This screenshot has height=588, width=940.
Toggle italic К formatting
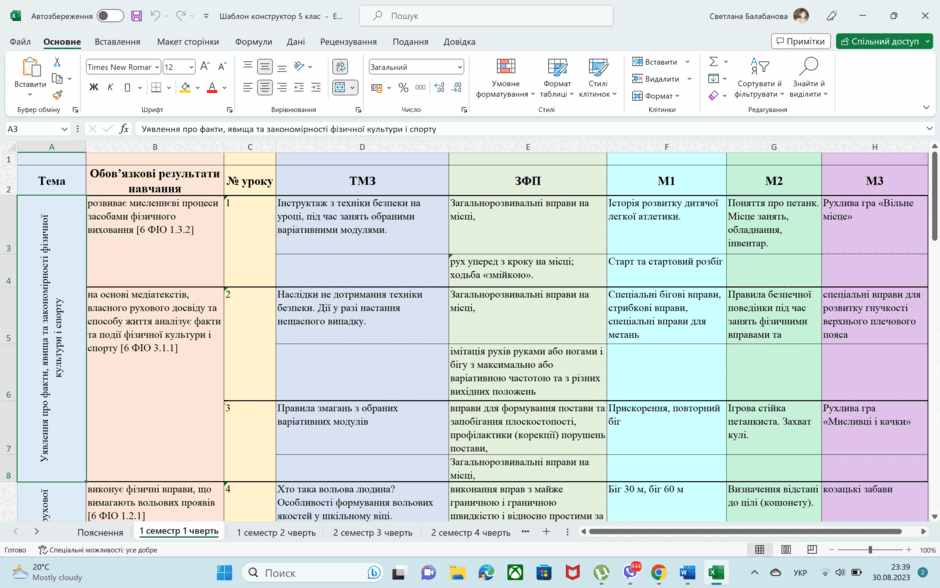(110, 88)
